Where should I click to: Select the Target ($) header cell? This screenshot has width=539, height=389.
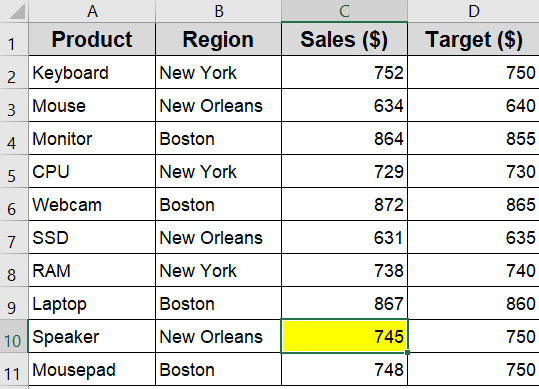pos(473,39)
